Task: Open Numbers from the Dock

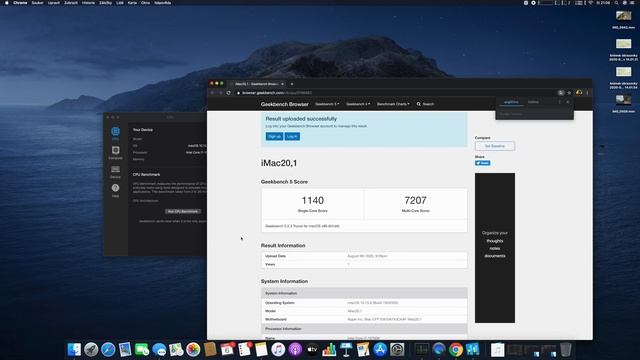Action: (329, 350)
